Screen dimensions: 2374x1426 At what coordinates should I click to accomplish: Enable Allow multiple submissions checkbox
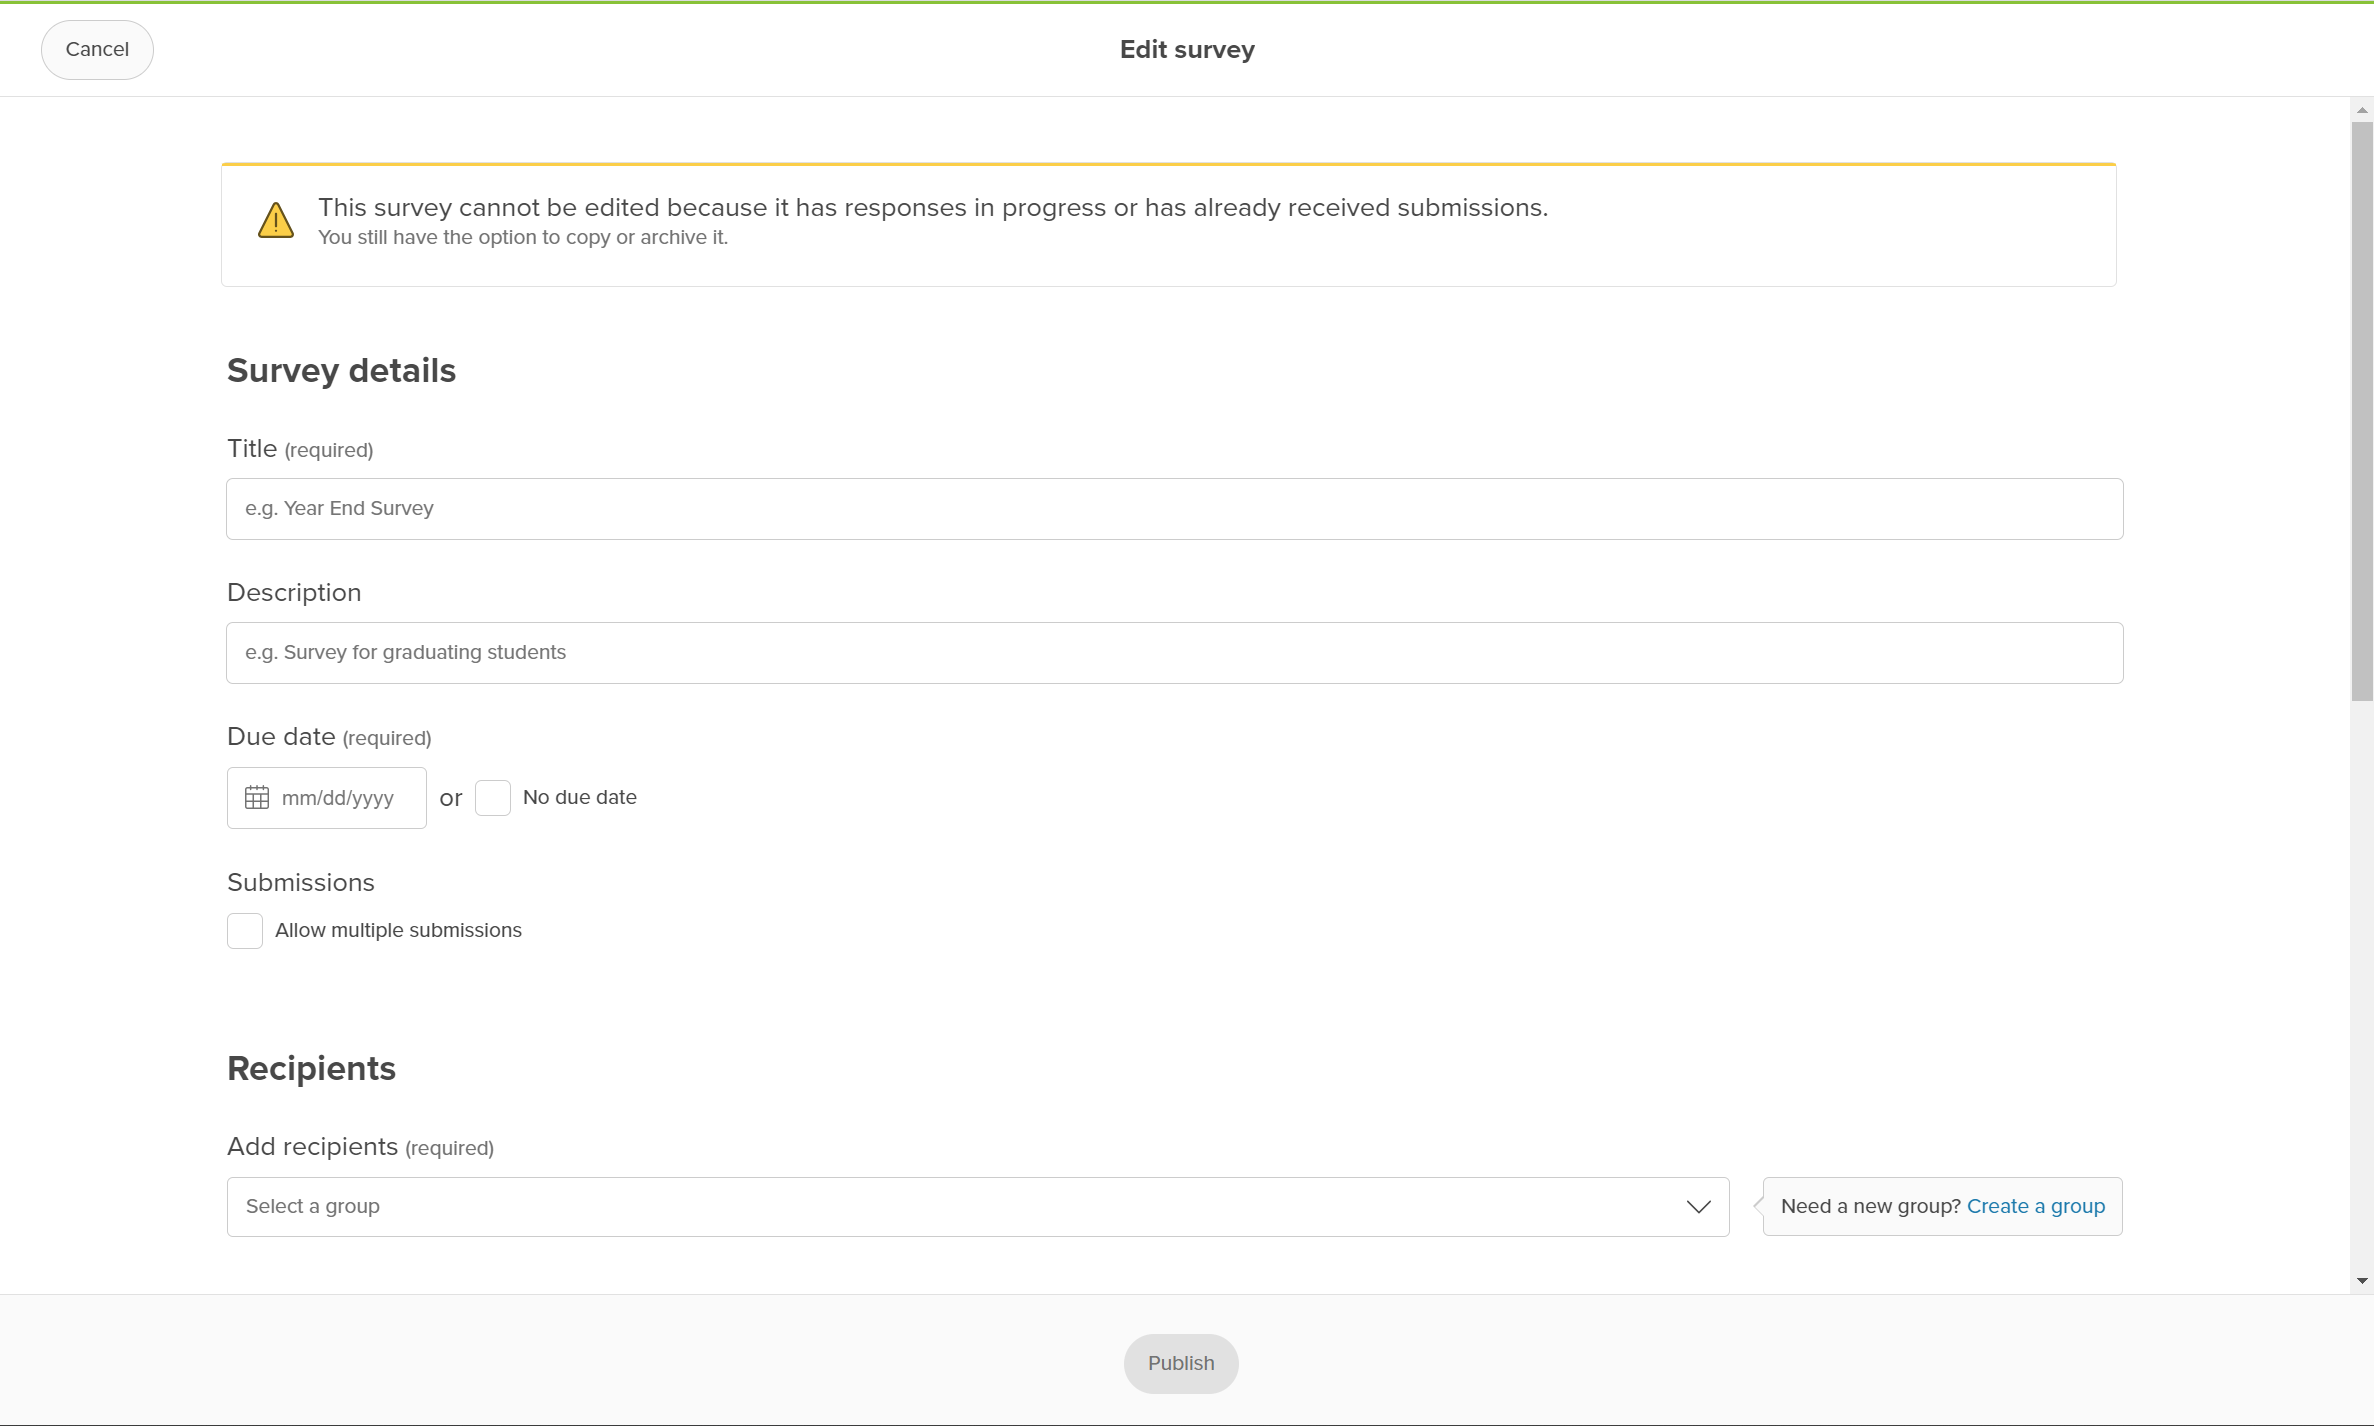click(245, 930)
